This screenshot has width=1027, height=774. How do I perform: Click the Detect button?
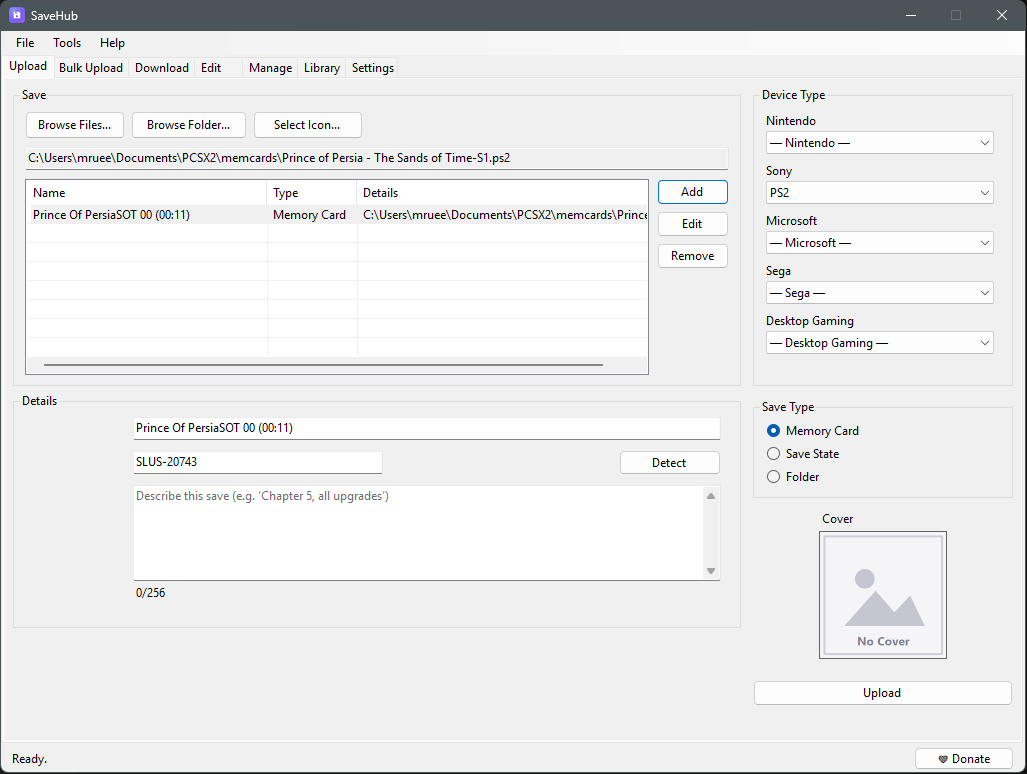point(669,463)
